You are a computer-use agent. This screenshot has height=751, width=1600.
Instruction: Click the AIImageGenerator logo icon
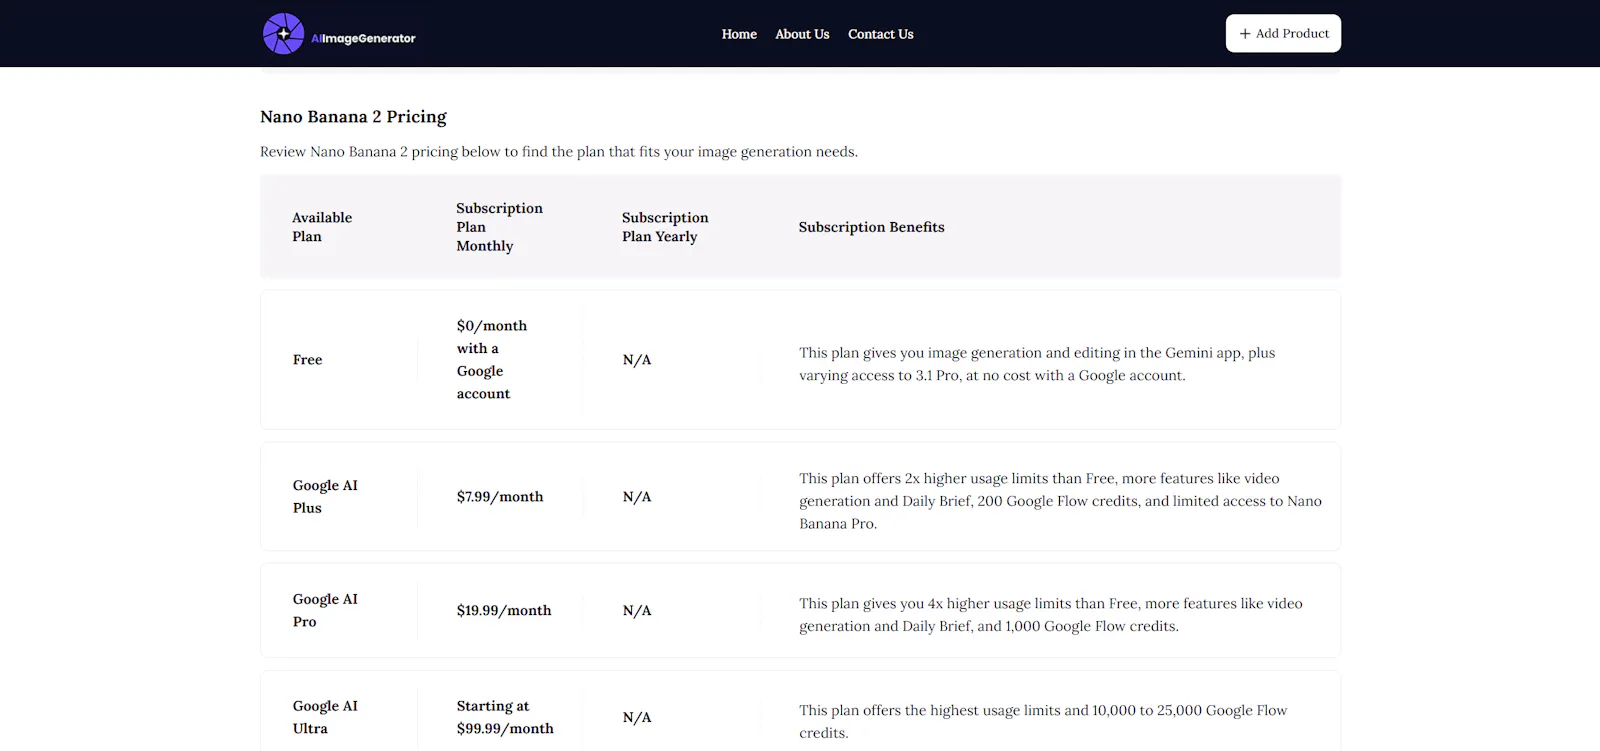(283, 34)
